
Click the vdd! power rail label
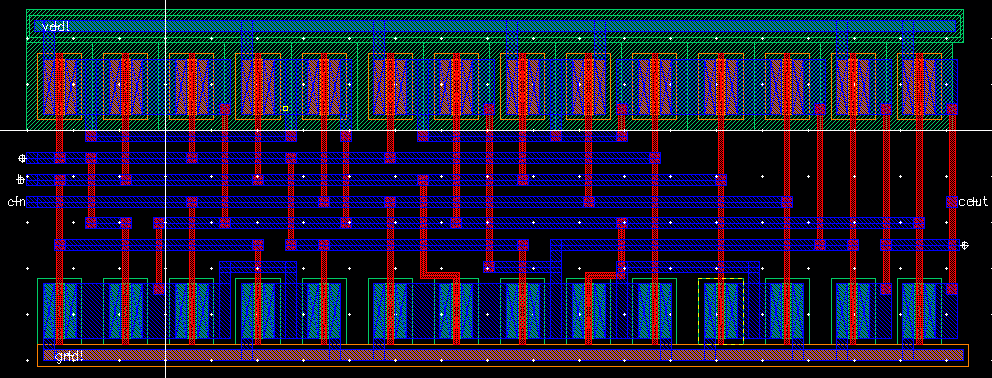[x=56, y=27]
